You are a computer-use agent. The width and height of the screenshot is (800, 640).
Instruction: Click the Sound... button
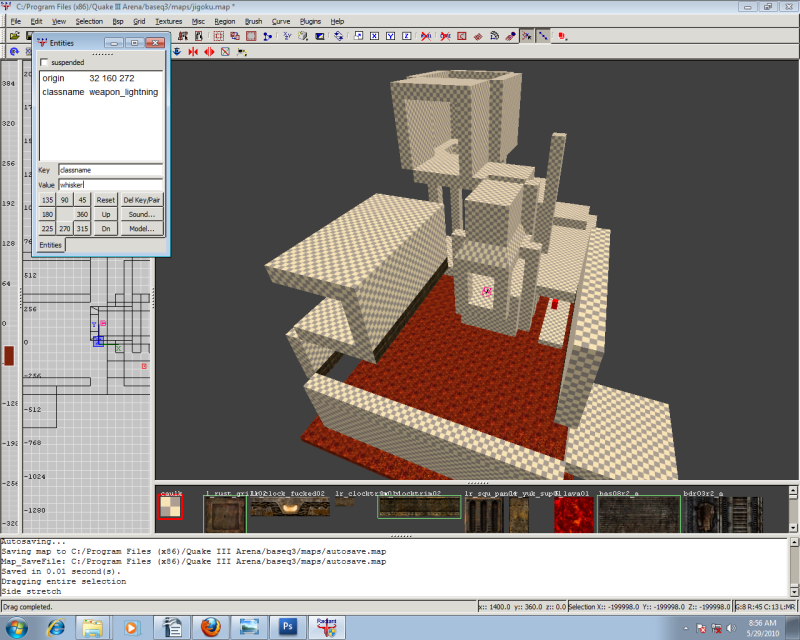[x=142, y=214]
